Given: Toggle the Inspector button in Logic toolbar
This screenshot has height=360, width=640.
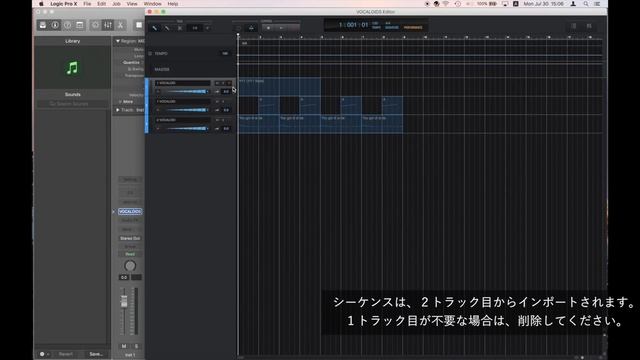Looking at the screenshot, I should coord(55,25).
